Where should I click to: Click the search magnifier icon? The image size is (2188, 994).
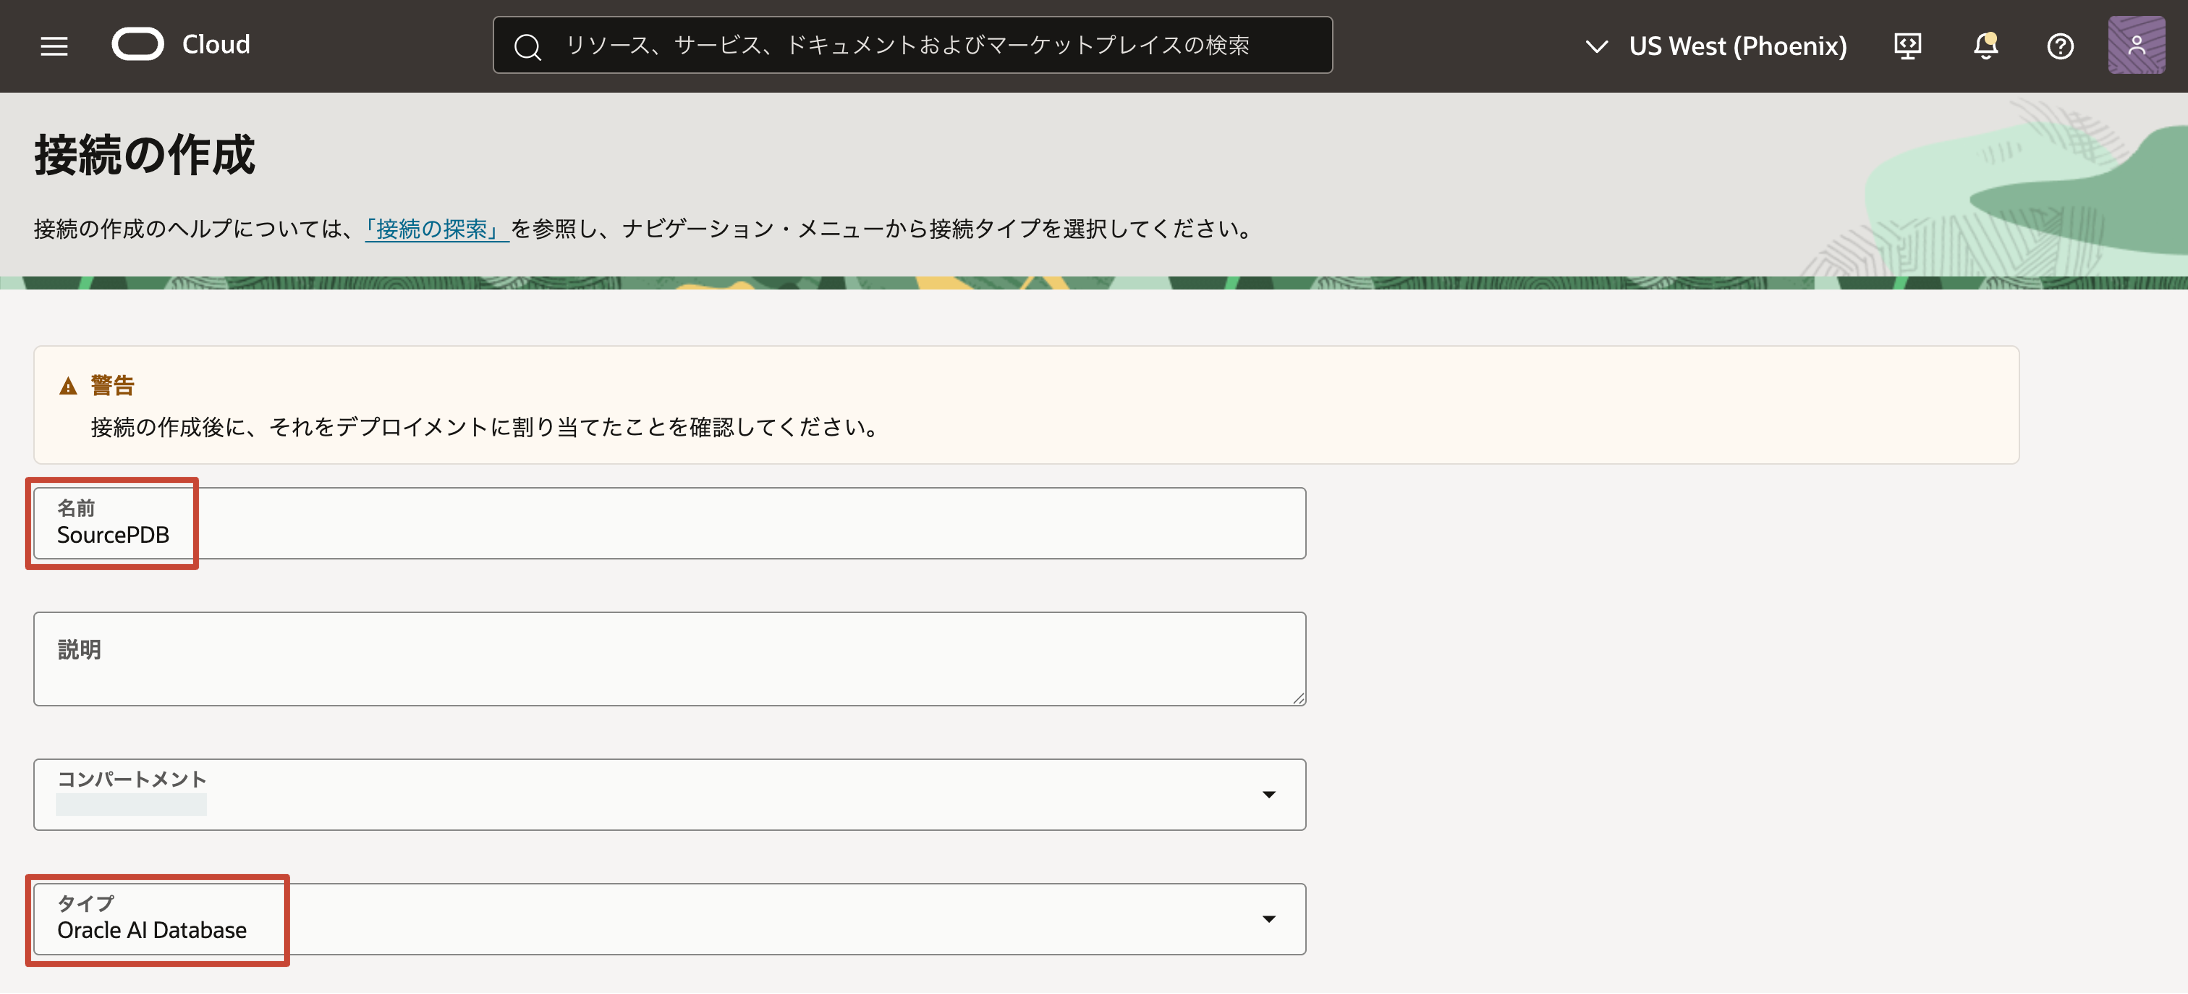tap(528, 45)
